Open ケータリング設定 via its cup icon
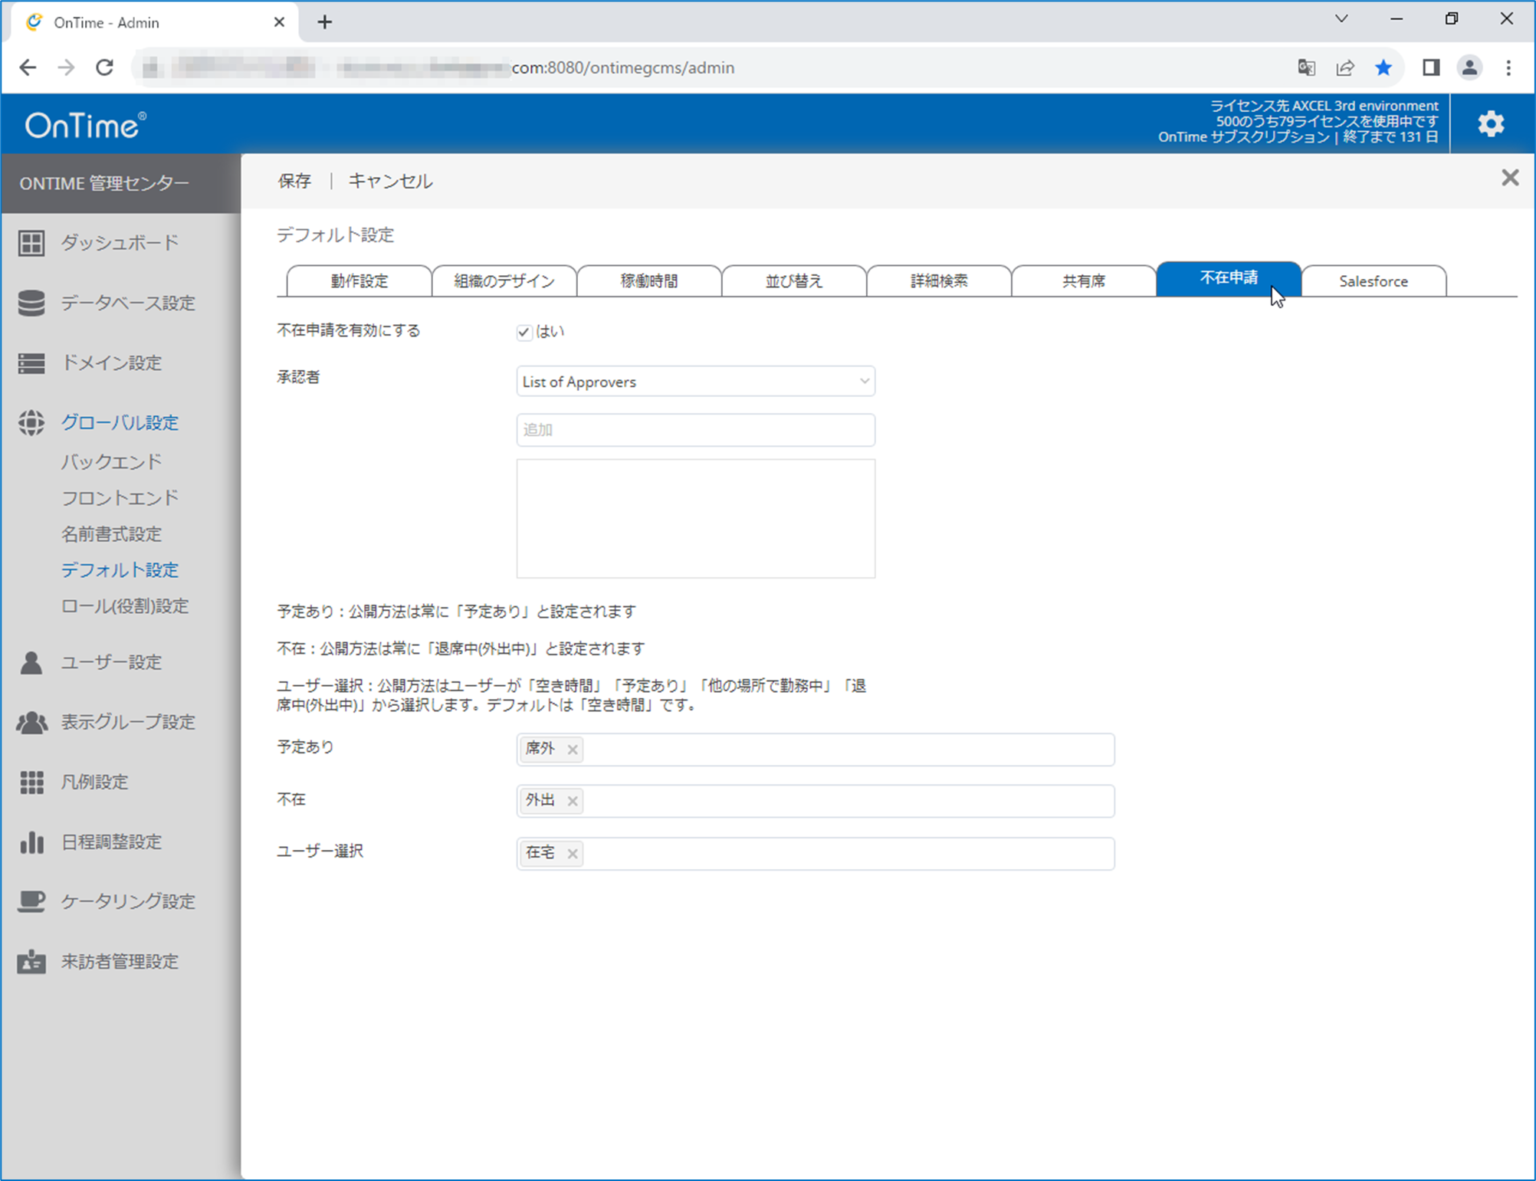1536x1181 pixels. point(31,901)
